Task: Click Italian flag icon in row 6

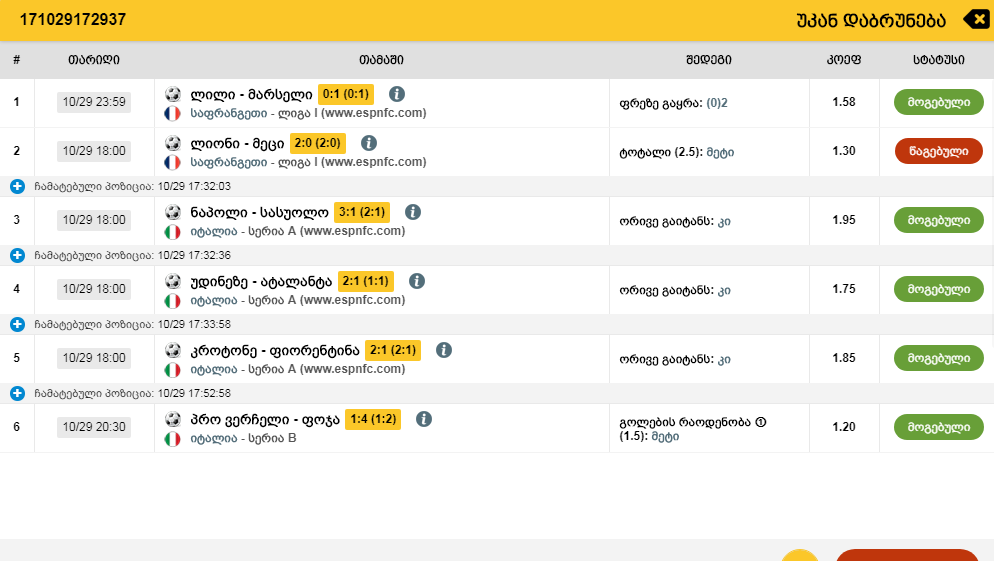Action: (173, 439)
